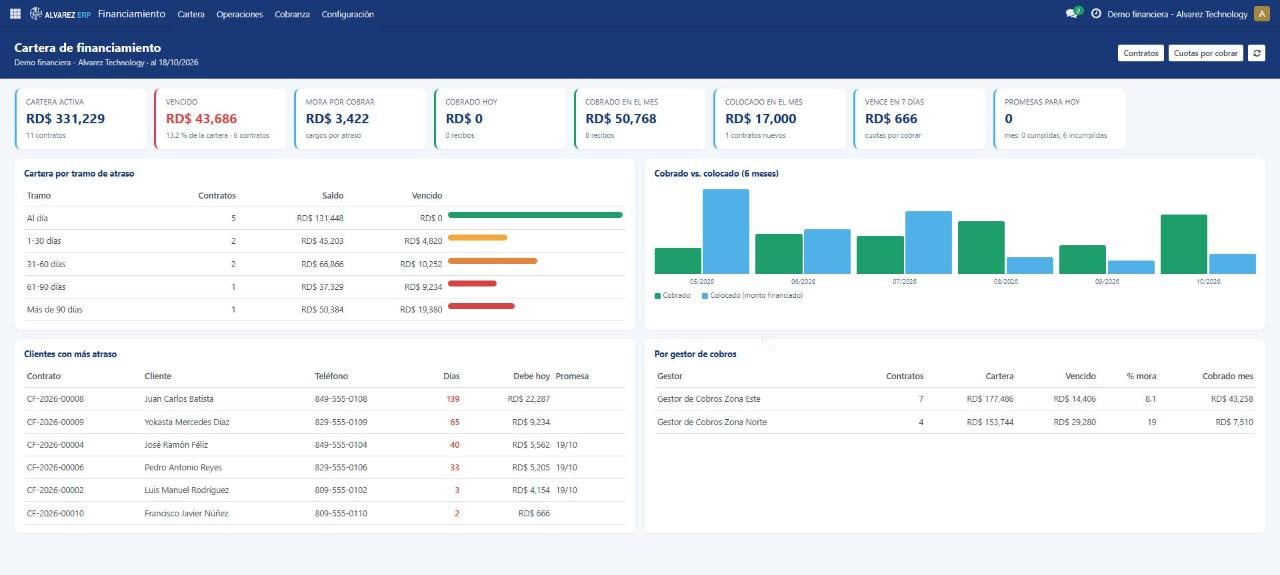Open contract CF-2026-00006
This screenshot has width=1280, height=575.
click(55, 468)
